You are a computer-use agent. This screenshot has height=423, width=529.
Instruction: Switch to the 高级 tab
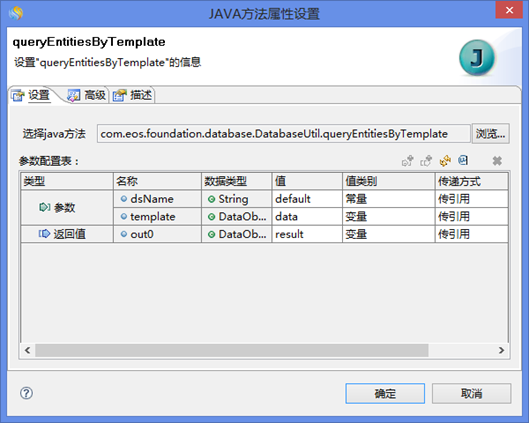click(87, 95)
